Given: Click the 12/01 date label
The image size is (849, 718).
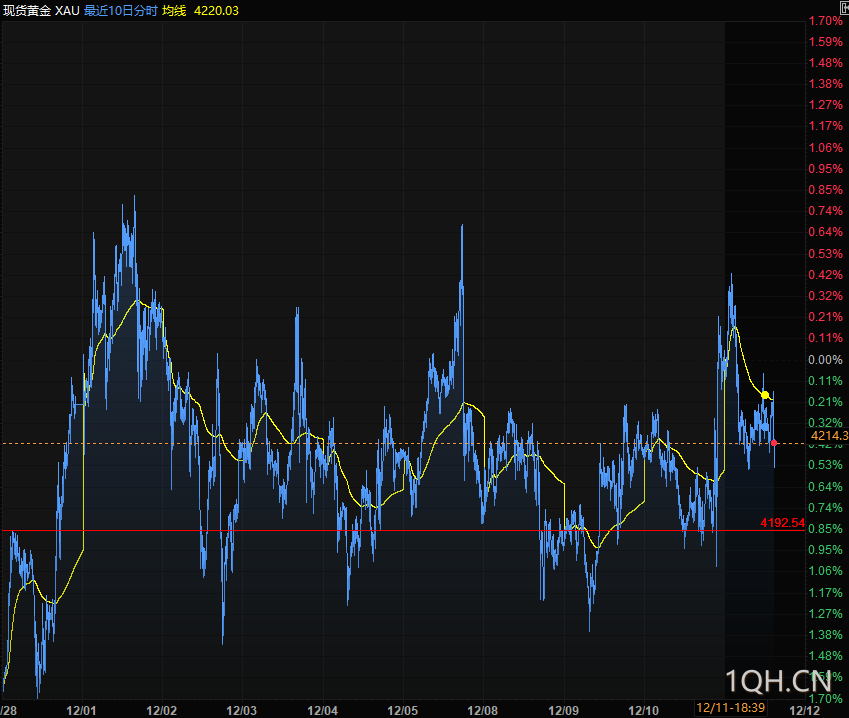Looking at the screenshot, I should click(x=81, y=710).
